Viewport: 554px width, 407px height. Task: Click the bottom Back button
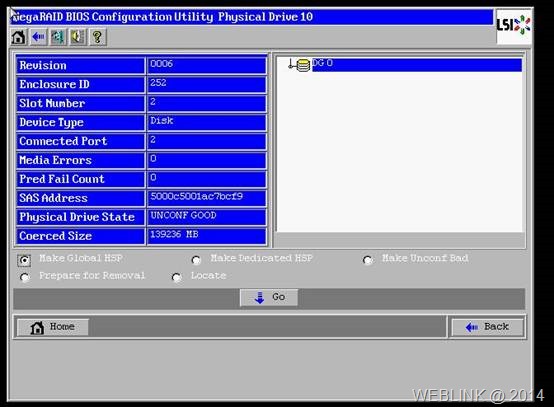tap(487, 327)
